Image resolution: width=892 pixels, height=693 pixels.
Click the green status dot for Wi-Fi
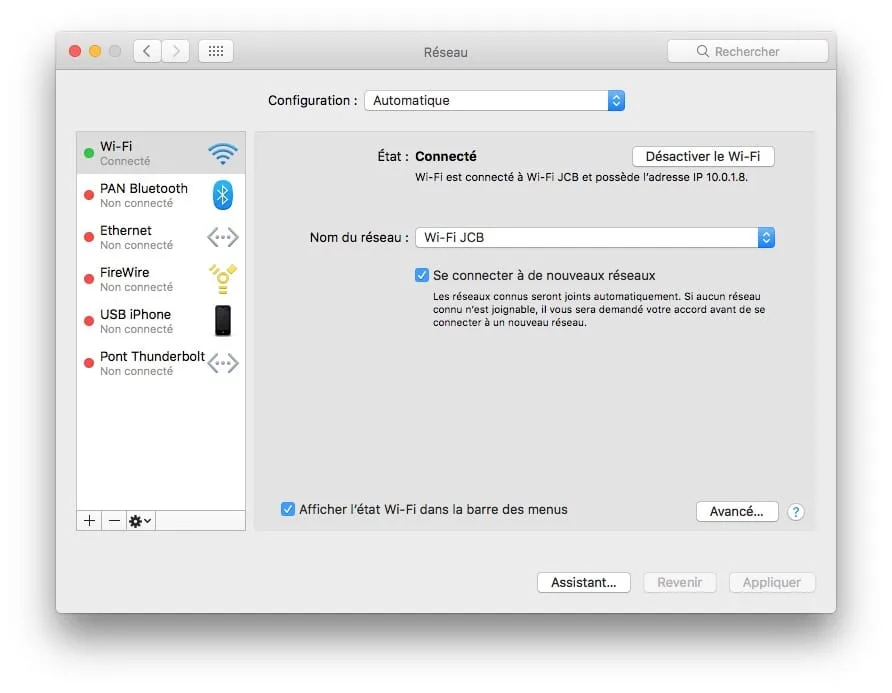click(x=89, y=153)
